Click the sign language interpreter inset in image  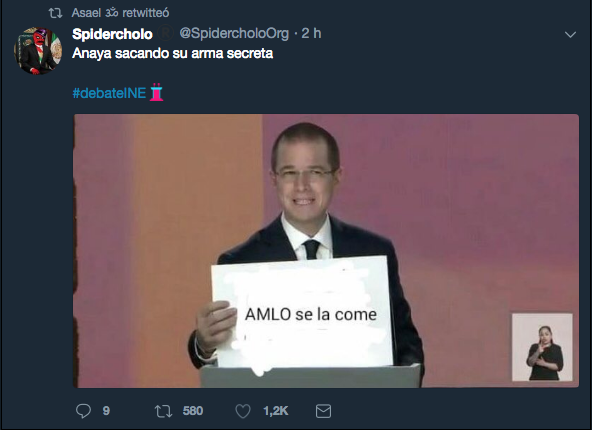[x=542, y=347]
